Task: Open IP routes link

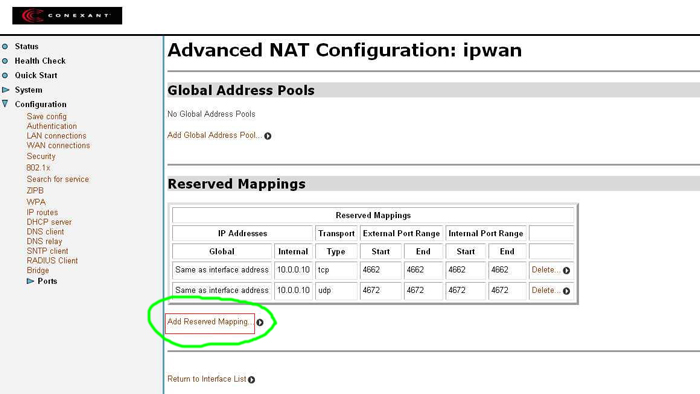Action: tap(42, 212)
